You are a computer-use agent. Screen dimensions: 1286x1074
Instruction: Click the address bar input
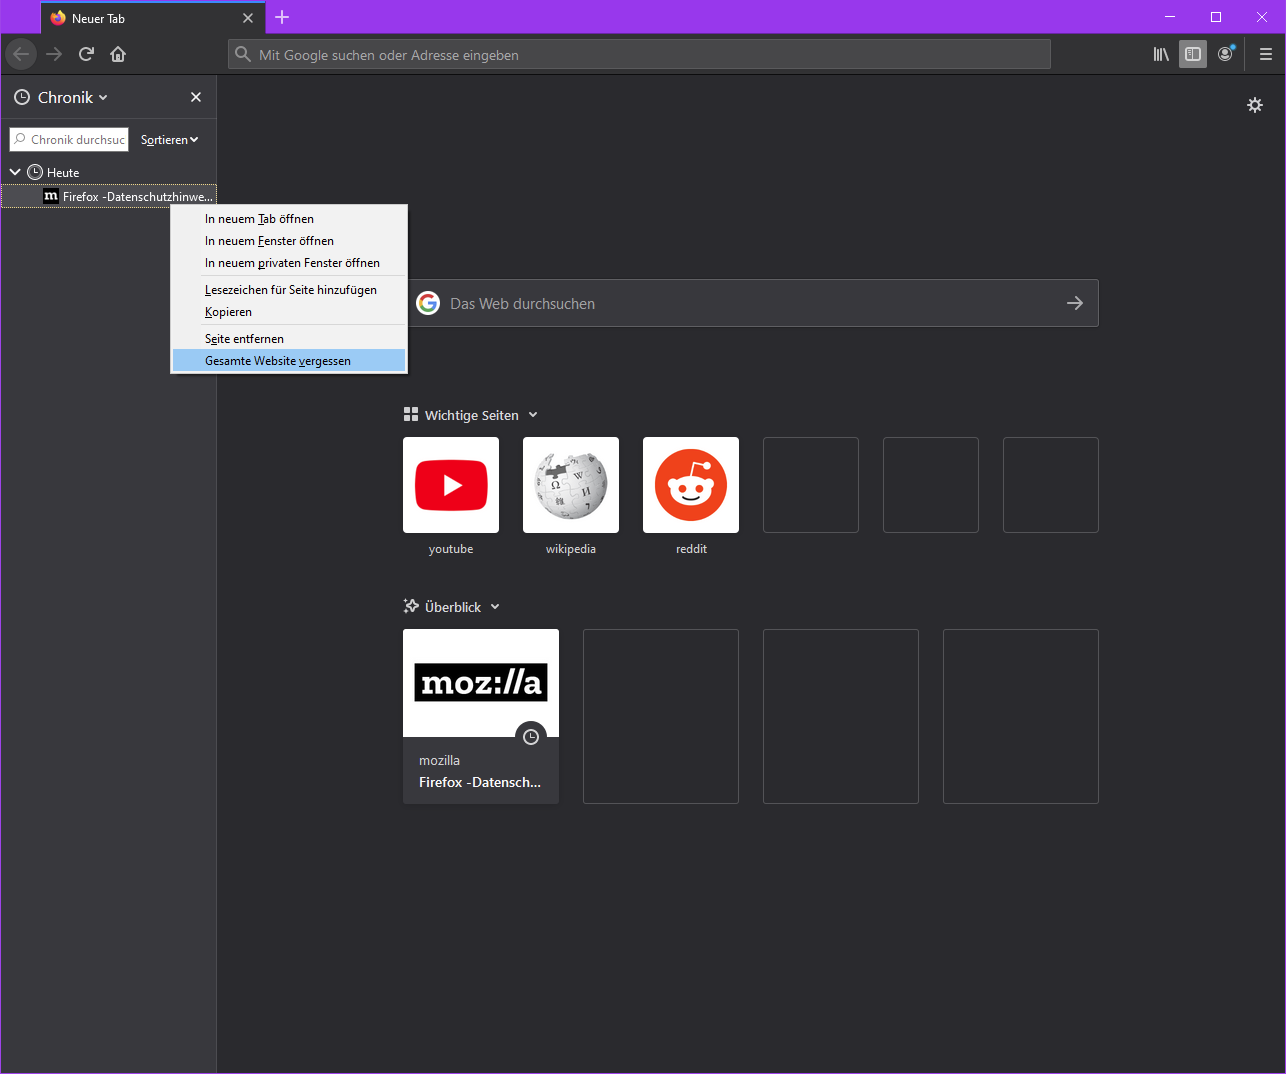point(639,54)
